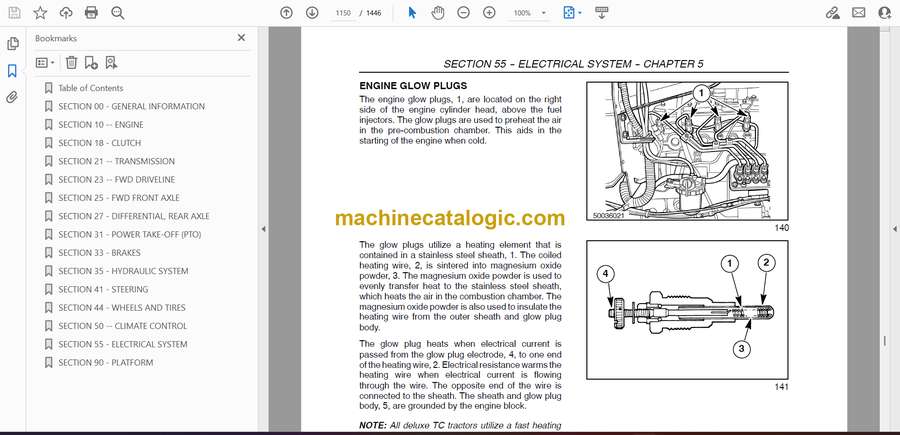Open SECTION 33 - BRAKES bookmark
900x435 pixels.
99,253
